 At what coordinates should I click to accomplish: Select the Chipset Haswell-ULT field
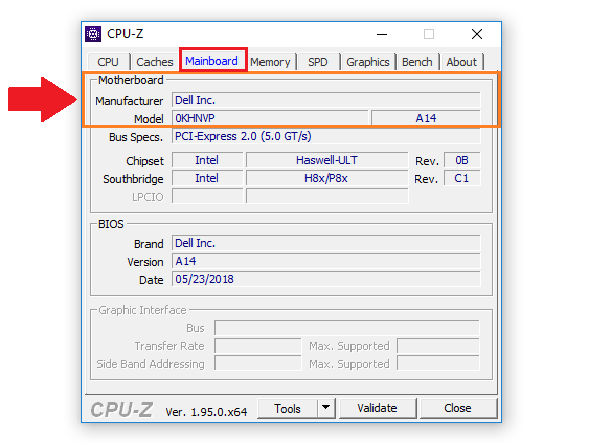tap(327, 160)
